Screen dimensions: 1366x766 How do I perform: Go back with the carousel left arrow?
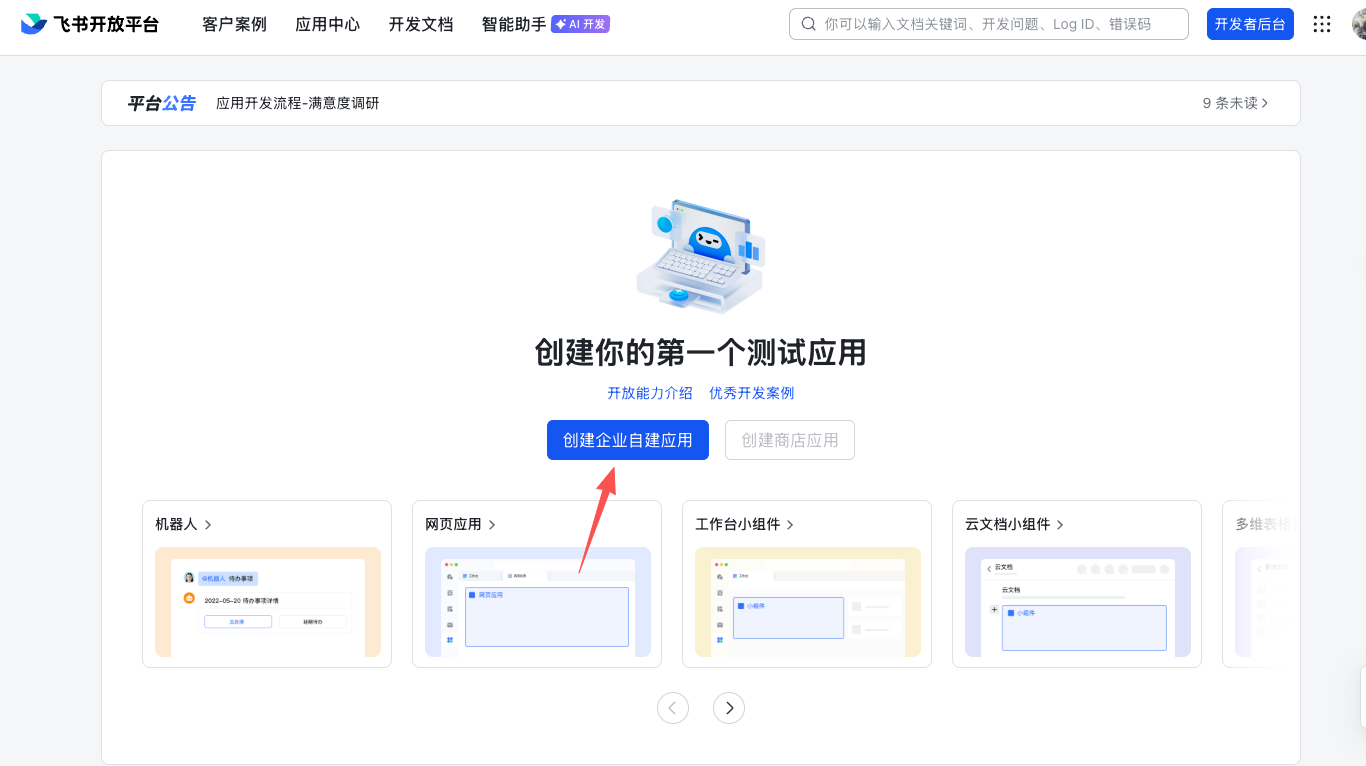tap(673, 707)
